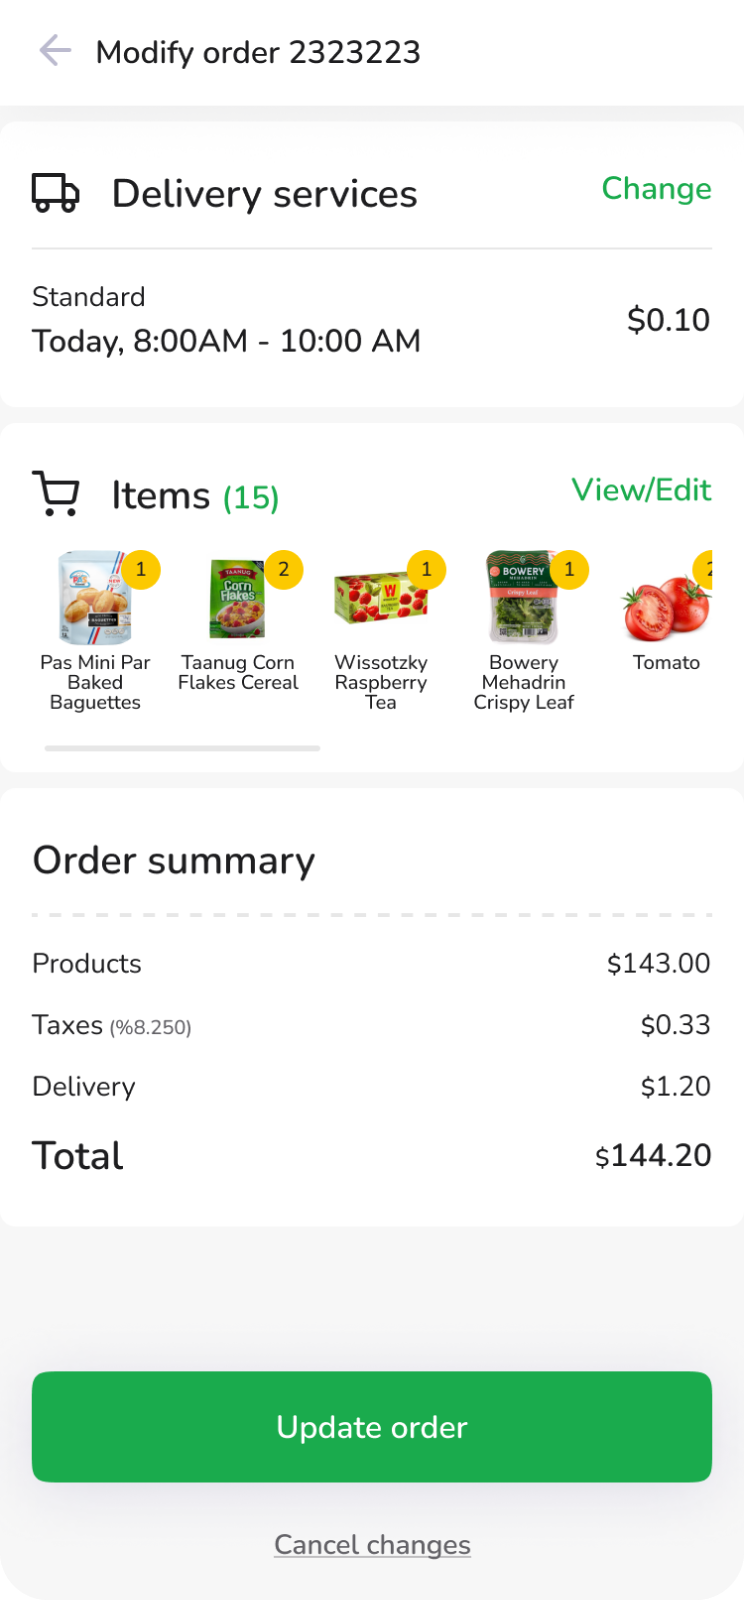Open View/Edit for items
The image size is (744, 1600).
(641, 490)
